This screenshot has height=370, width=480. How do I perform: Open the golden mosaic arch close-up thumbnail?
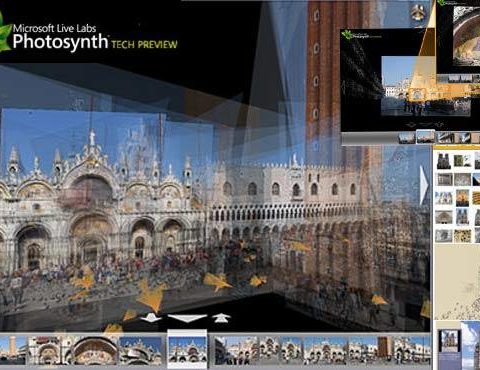95,350
